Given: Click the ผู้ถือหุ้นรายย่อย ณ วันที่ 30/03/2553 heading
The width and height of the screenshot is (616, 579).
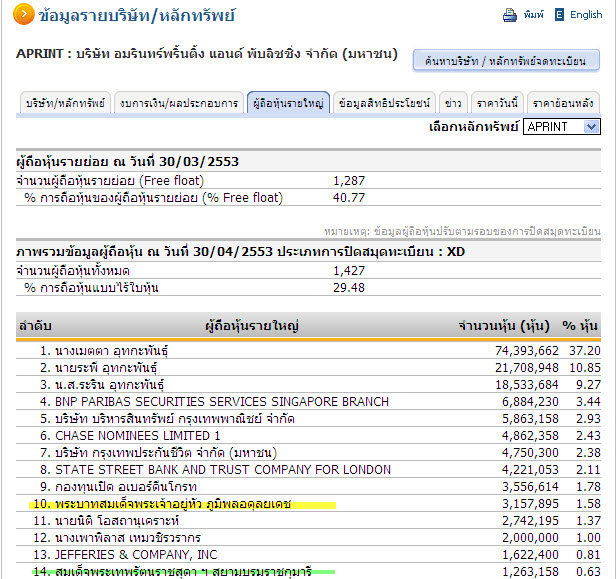Looking at the screenshot, I should 127,161.
